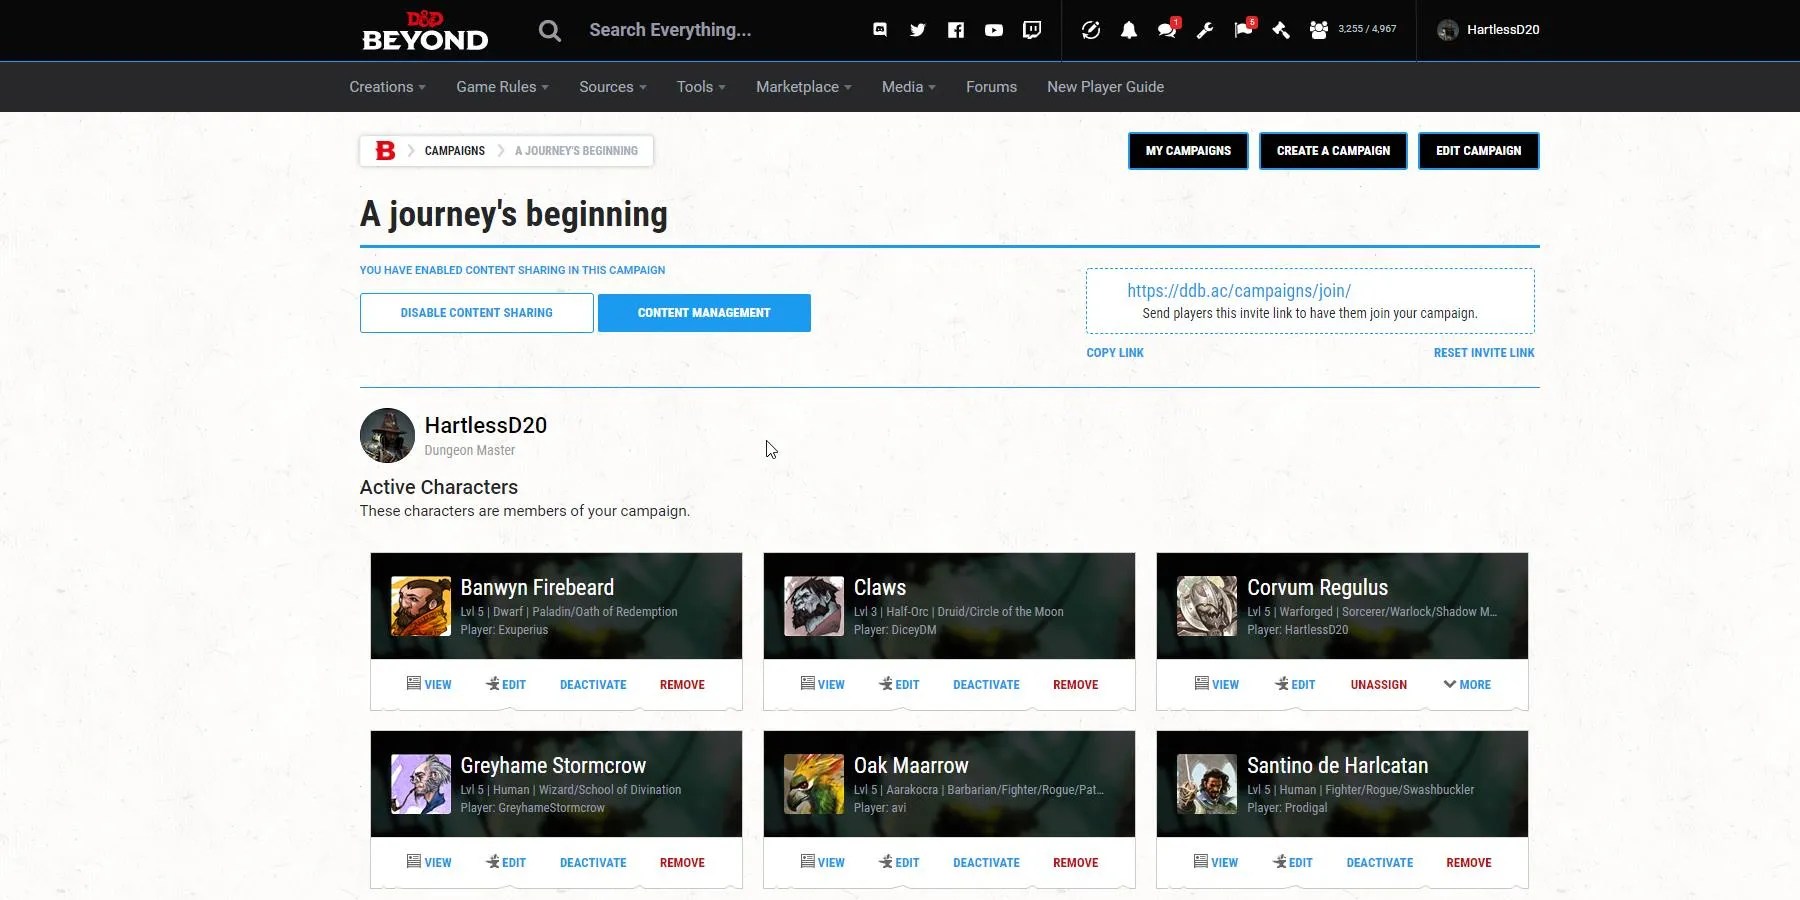Deactivate Greyhame Stormcrow

click(593, 863)
